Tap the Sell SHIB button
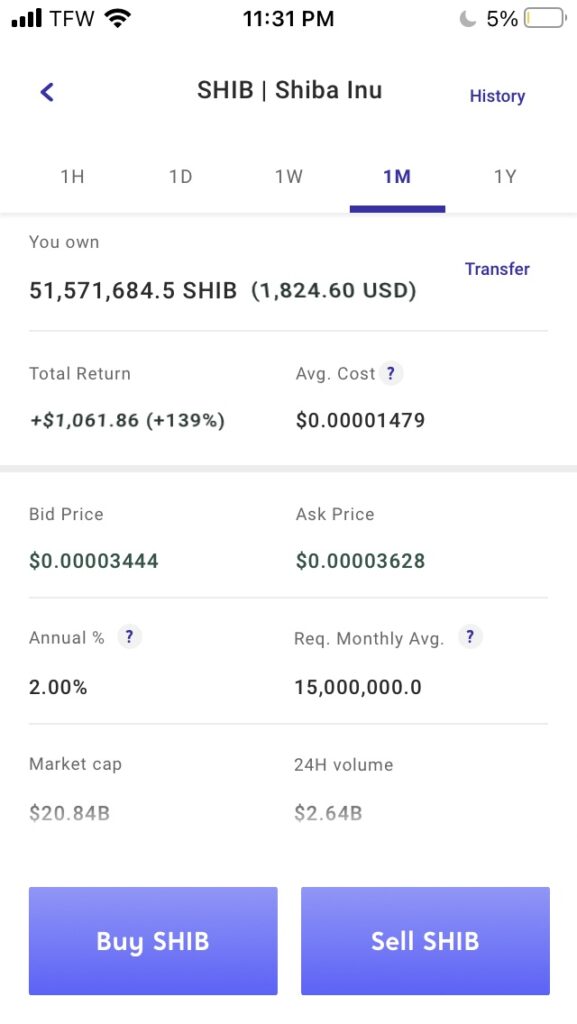This screenshot has height=1024, width=577. pos(425,941)
